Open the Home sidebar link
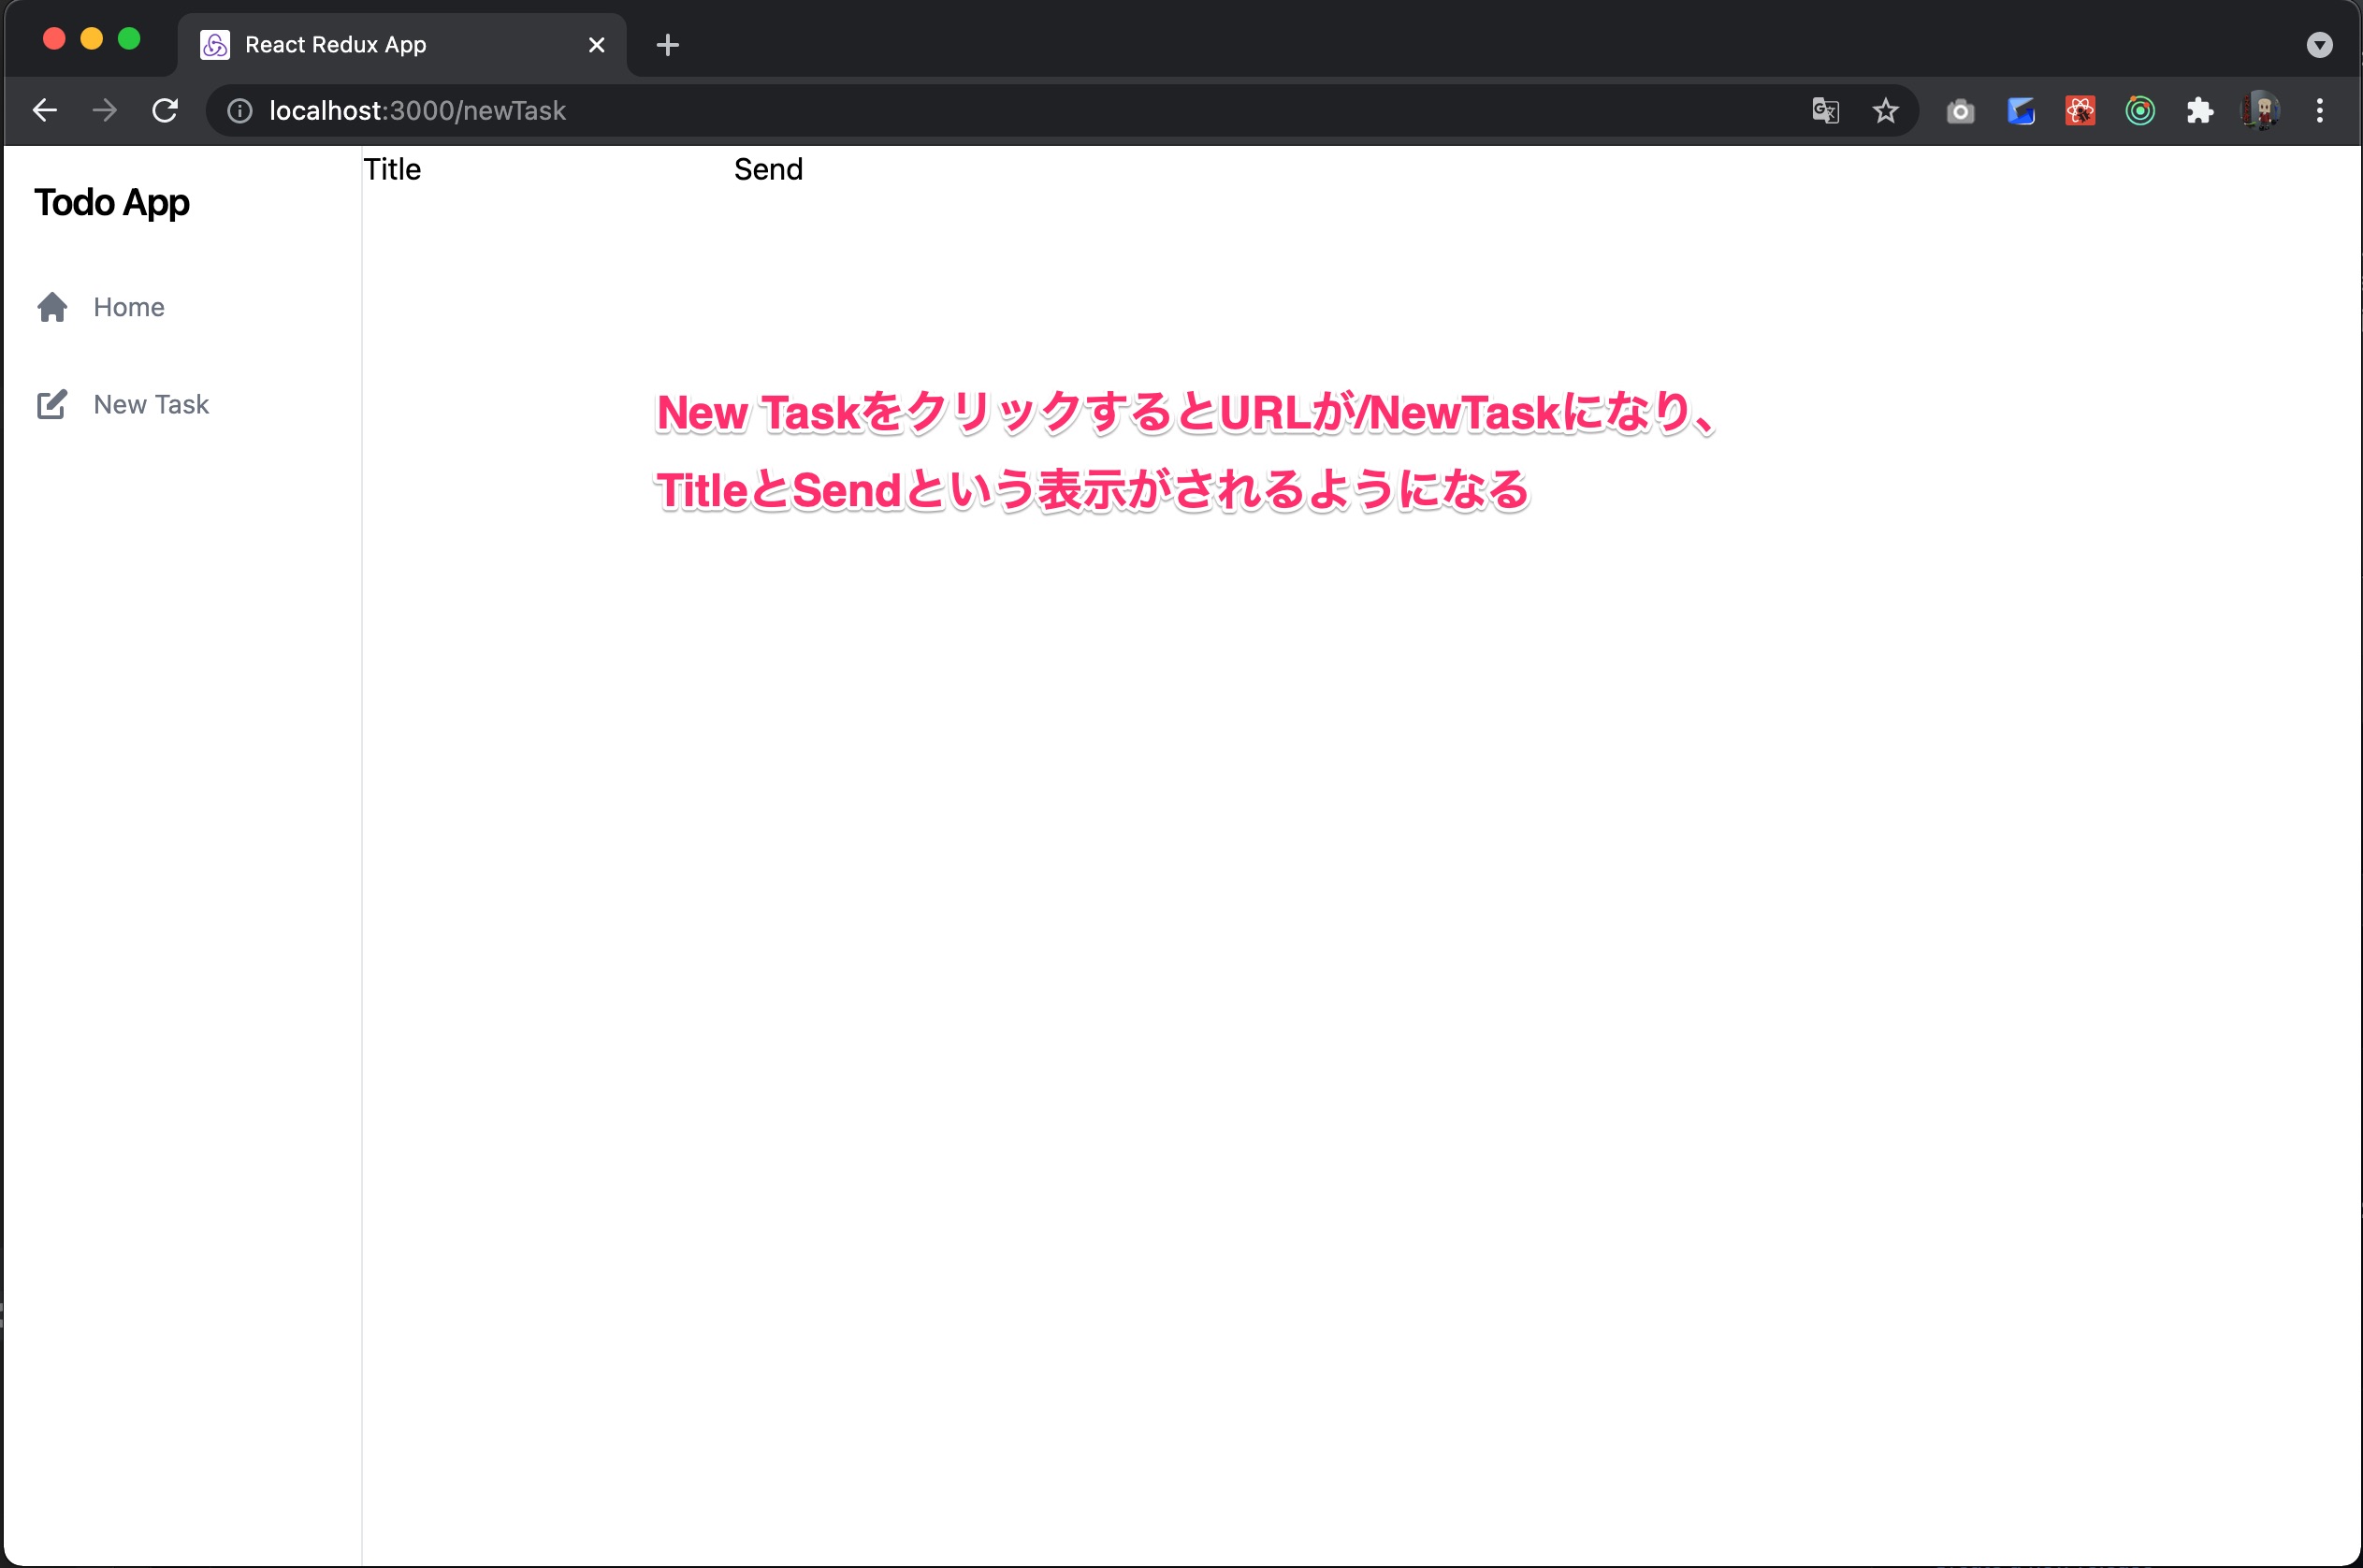This screenshot has width=2363, height=1568. click(x=128, y=307)
